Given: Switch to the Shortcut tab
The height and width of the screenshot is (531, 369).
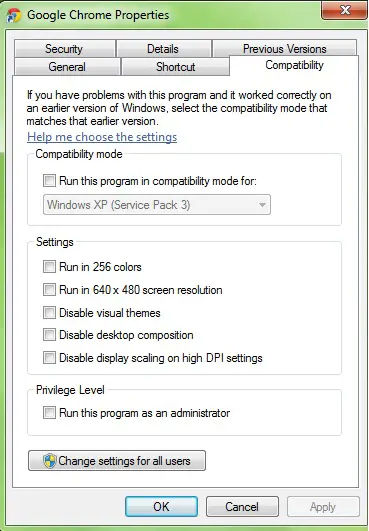Looking at the screenshot, I should point(175,67).
